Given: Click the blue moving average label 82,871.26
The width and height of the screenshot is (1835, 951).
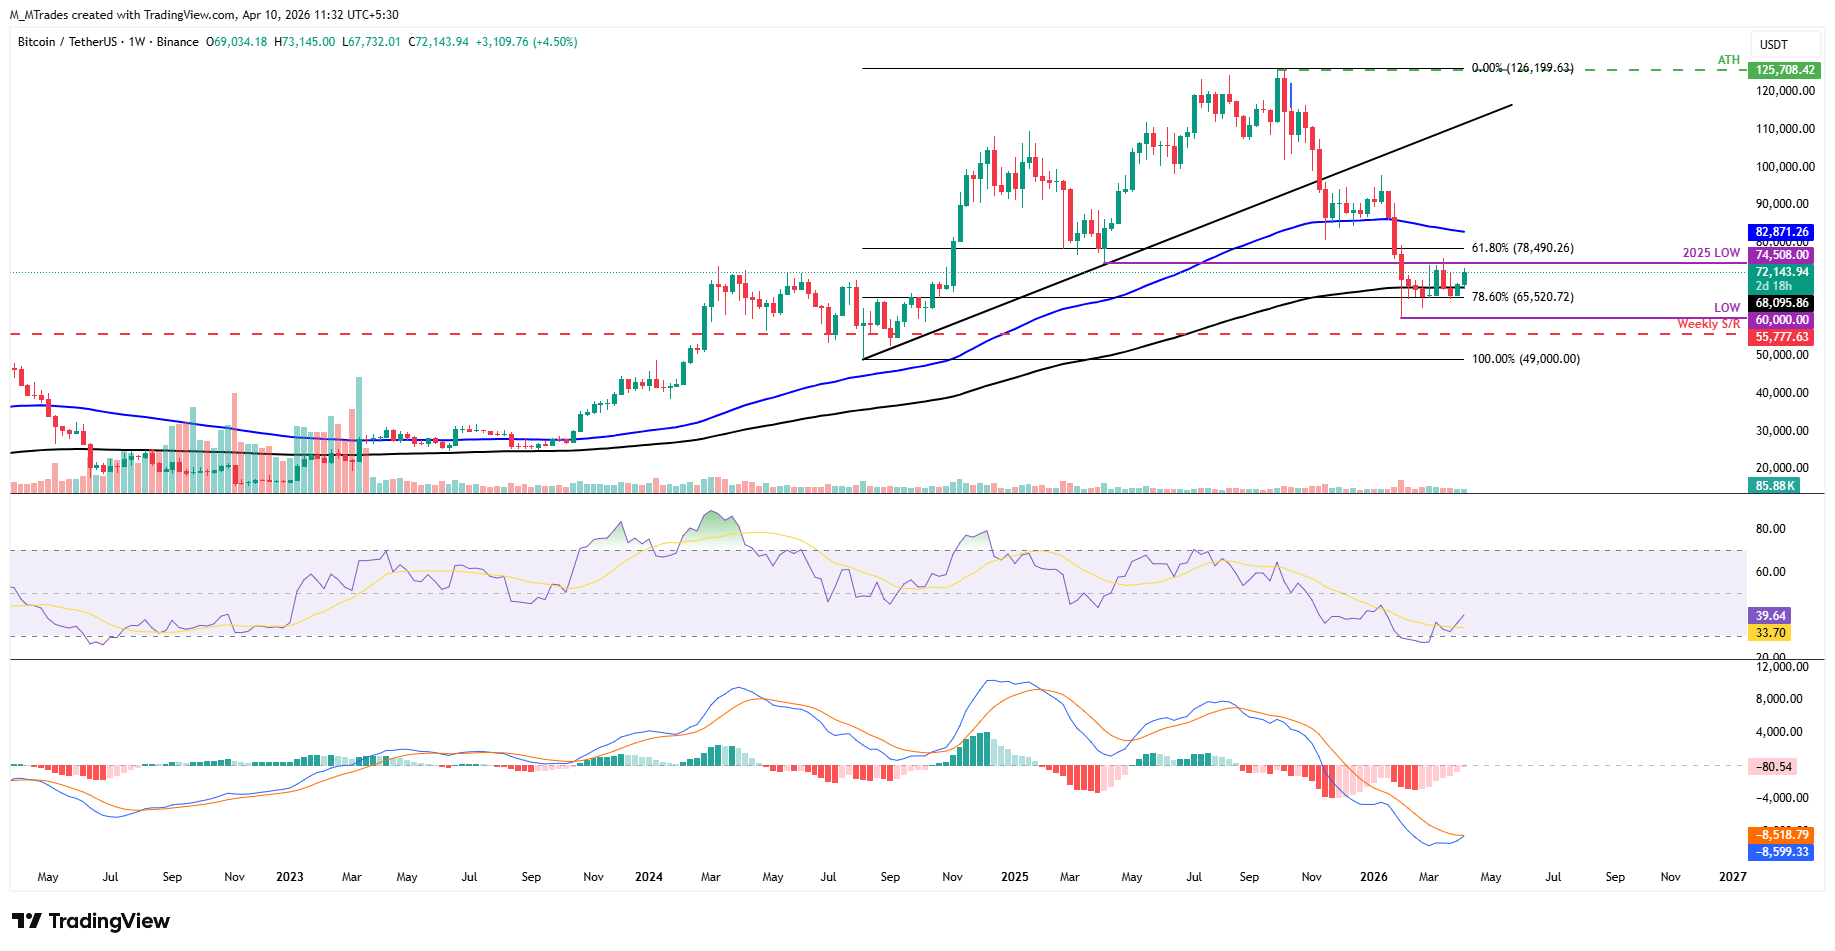Looking at the screenshot, I should tap(1782, 232).
